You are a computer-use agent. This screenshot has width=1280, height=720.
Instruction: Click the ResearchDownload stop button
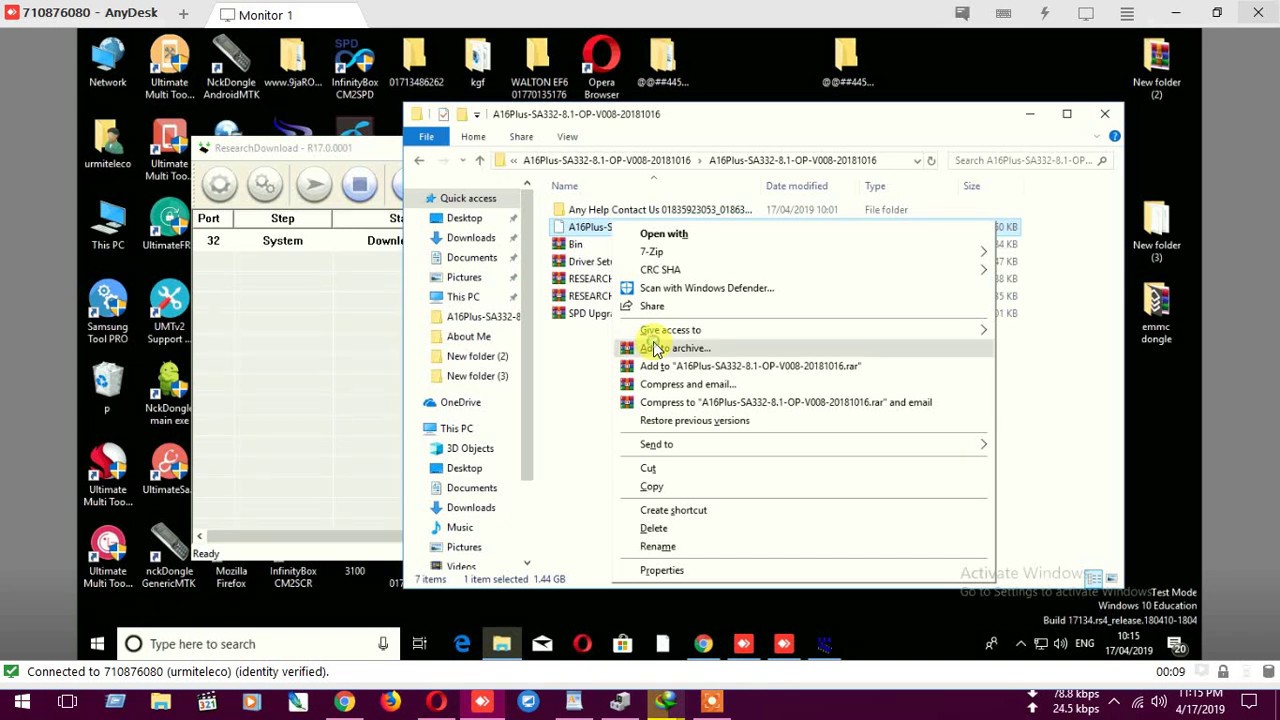[360, 185]
